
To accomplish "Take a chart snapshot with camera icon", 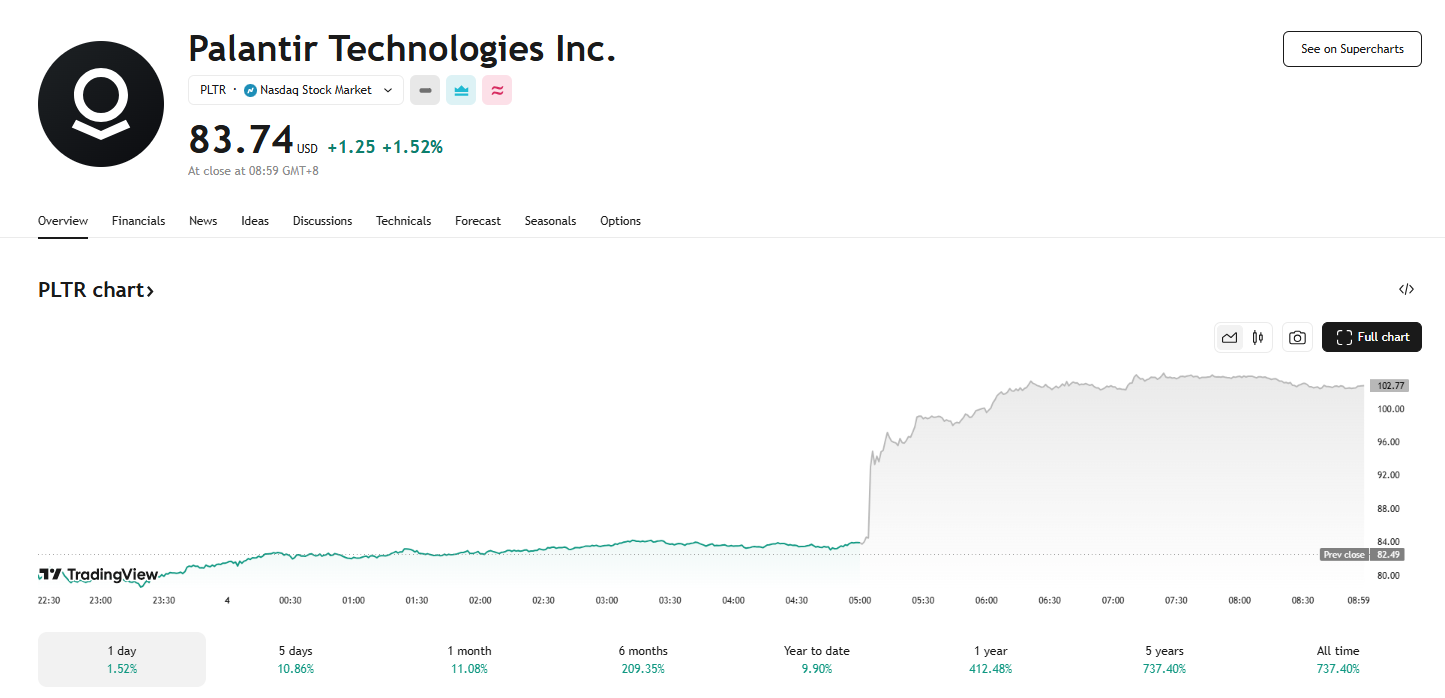I will tap(1297, 338).
